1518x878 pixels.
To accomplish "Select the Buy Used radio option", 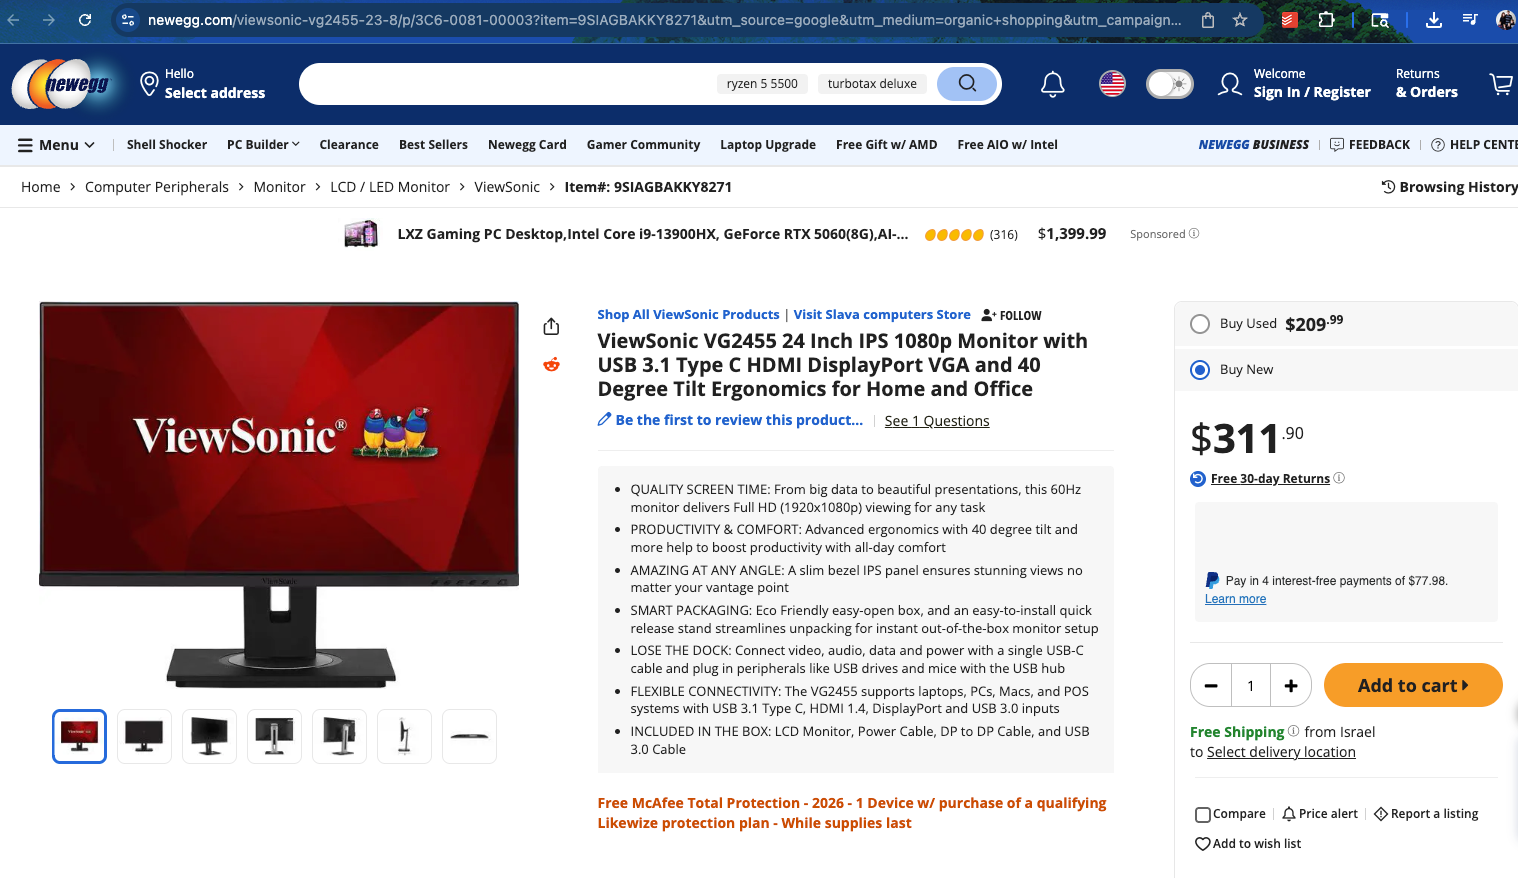I will tap(1200, 324).
